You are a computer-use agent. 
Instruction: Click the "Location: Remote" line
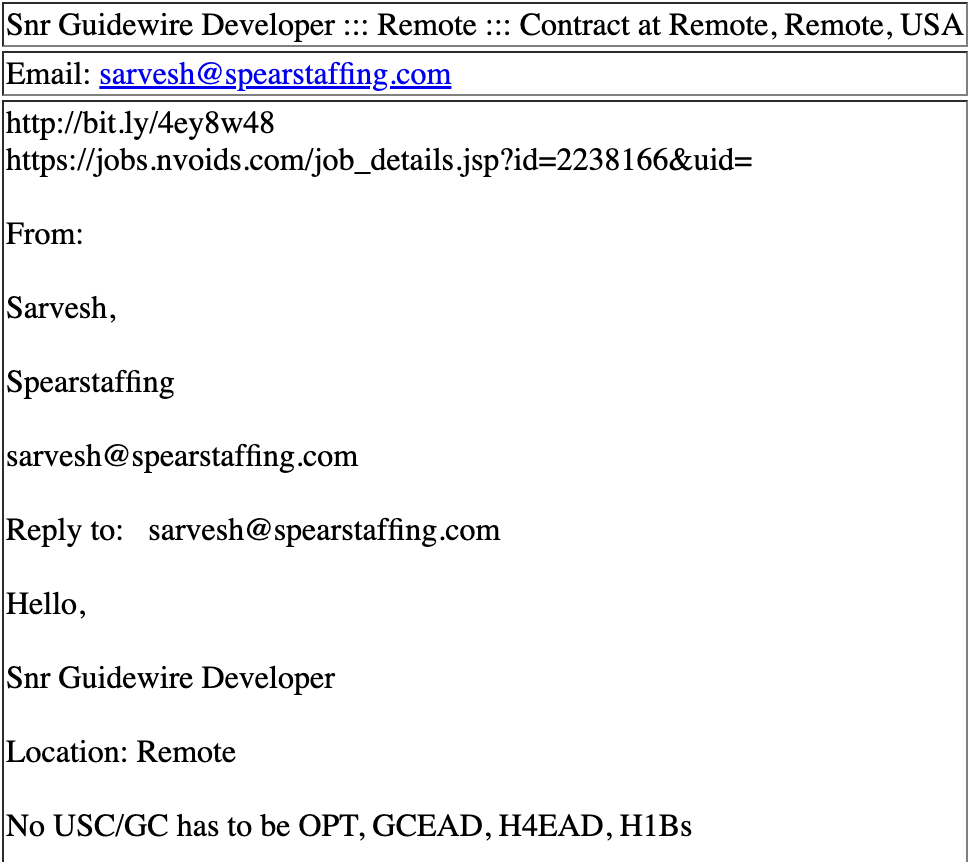[x=121, y=752]
